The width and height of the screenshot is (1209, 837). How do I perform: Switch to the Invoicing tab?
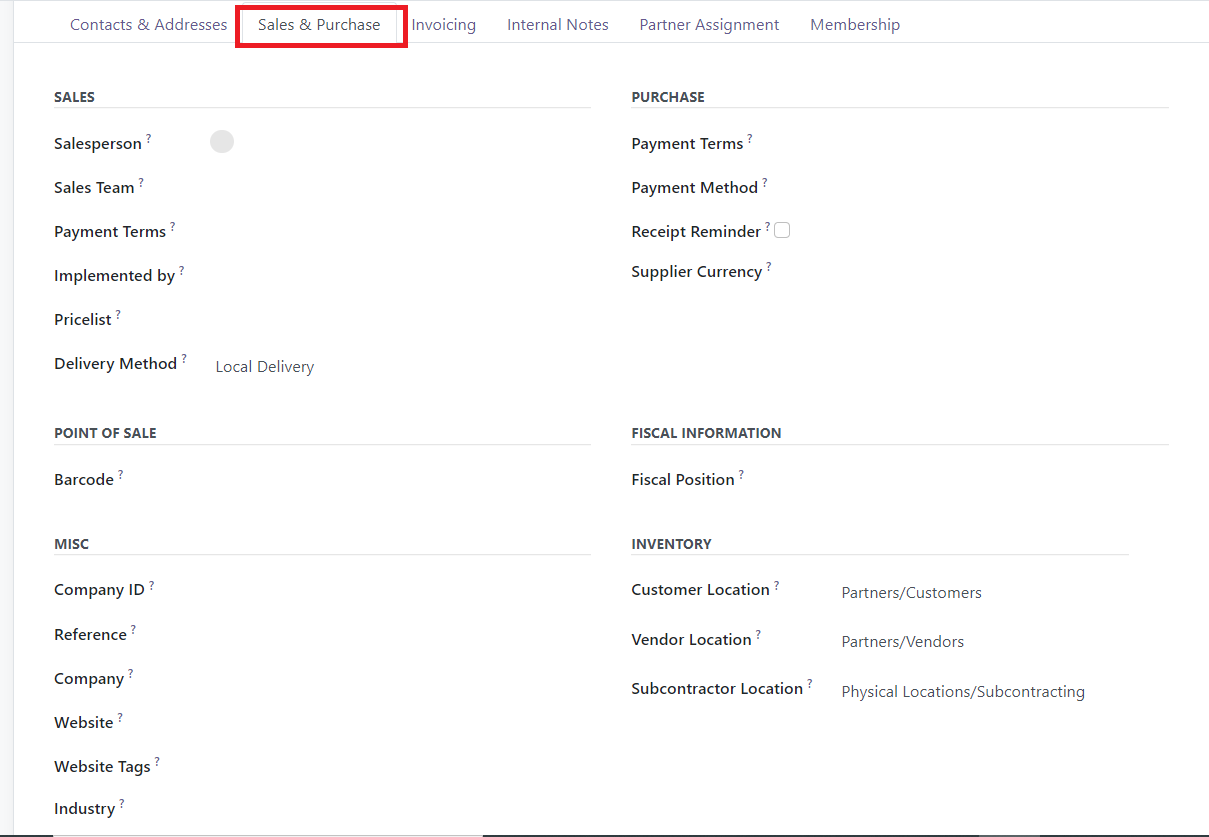[443, 25]
